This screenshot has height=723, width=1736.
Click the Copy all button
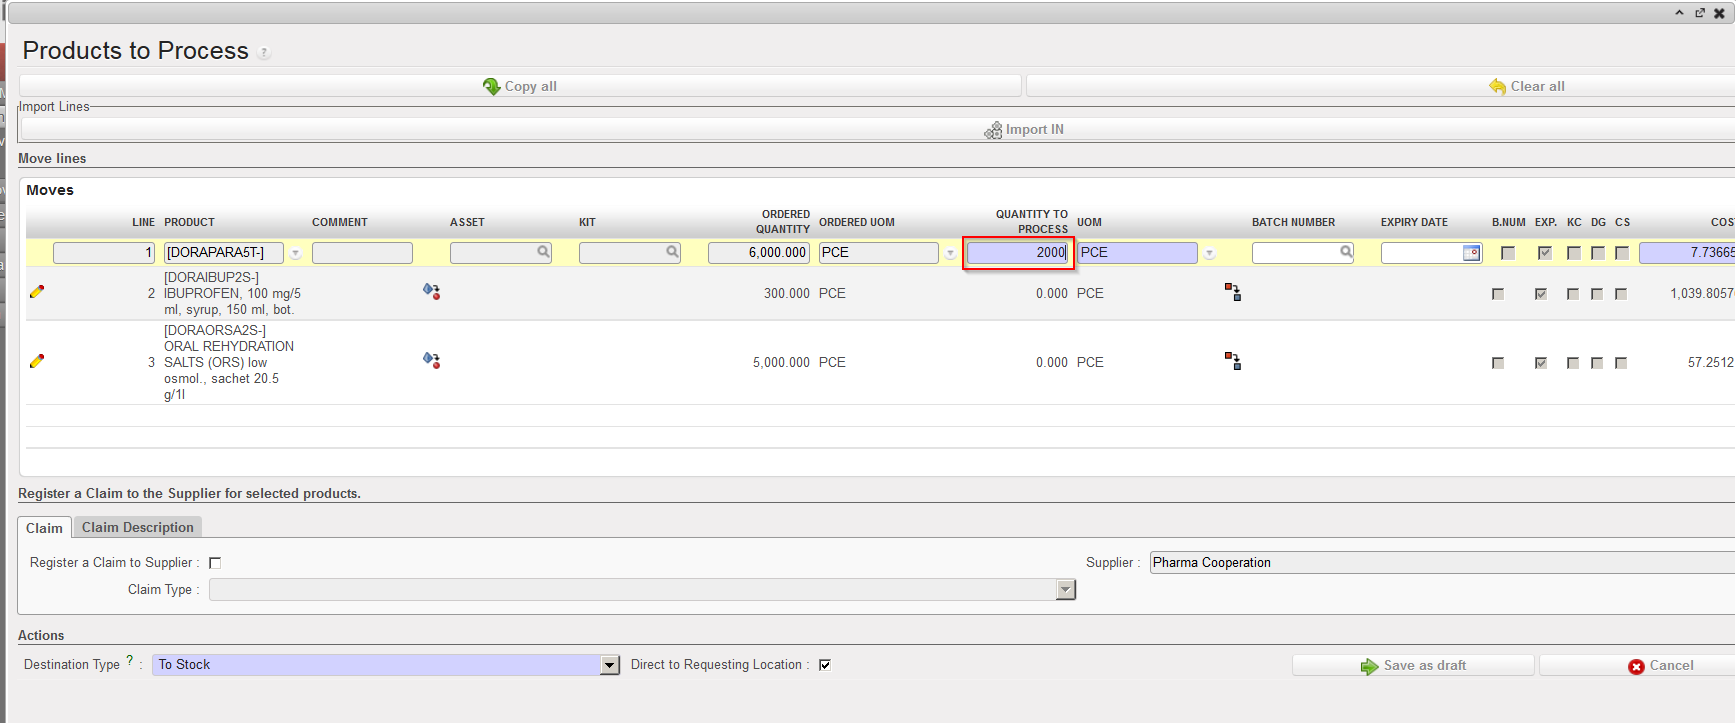[x=520, y=86]
